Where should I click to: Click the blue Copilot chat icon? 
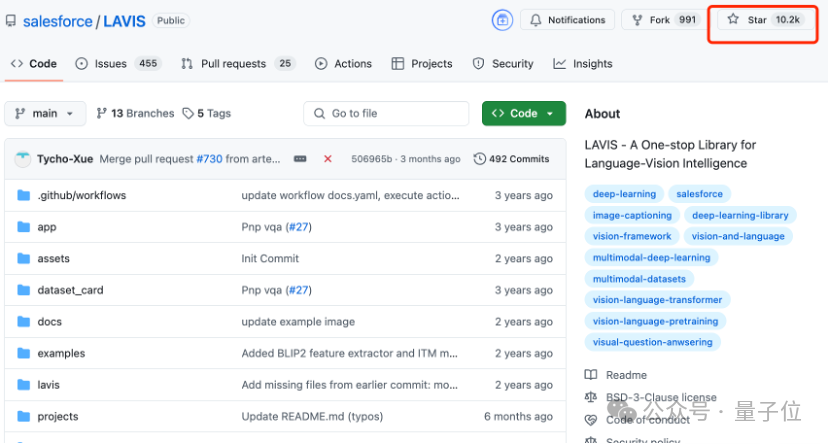pos(502,20)
